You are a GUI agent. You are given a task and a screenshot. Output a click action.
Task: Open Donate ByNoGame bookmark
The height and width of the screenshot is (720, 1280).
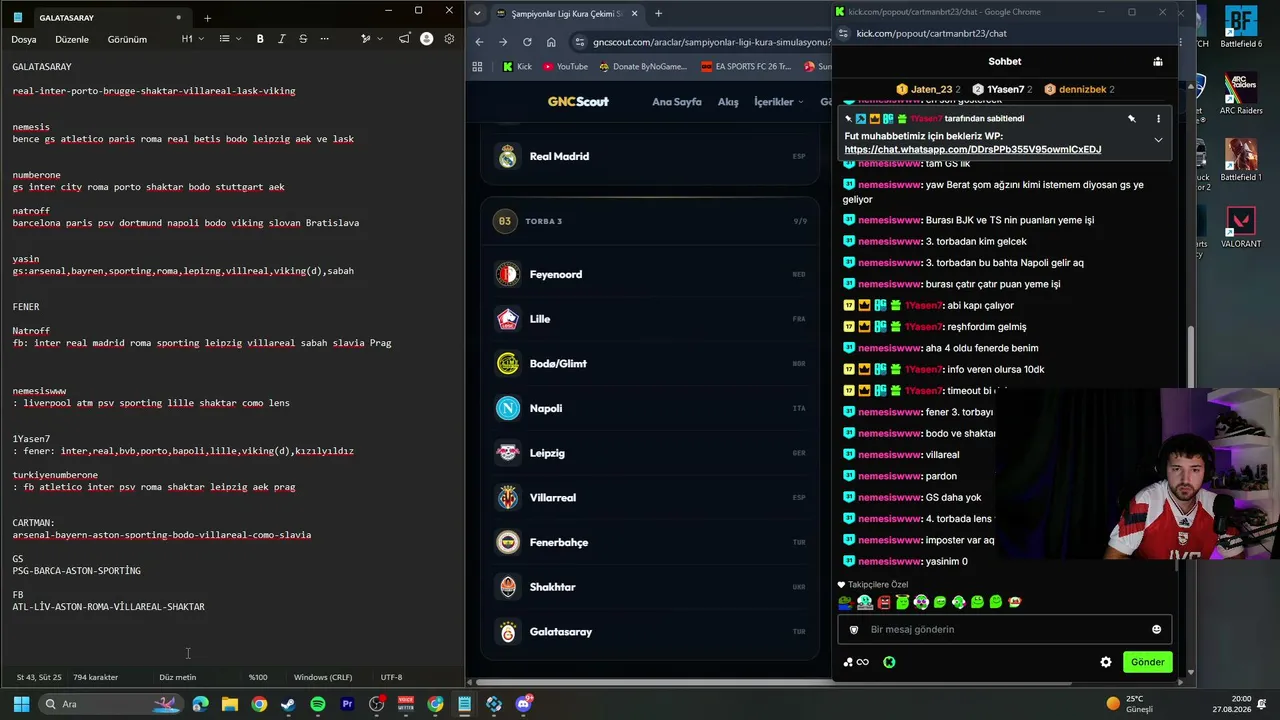[643, 67]
